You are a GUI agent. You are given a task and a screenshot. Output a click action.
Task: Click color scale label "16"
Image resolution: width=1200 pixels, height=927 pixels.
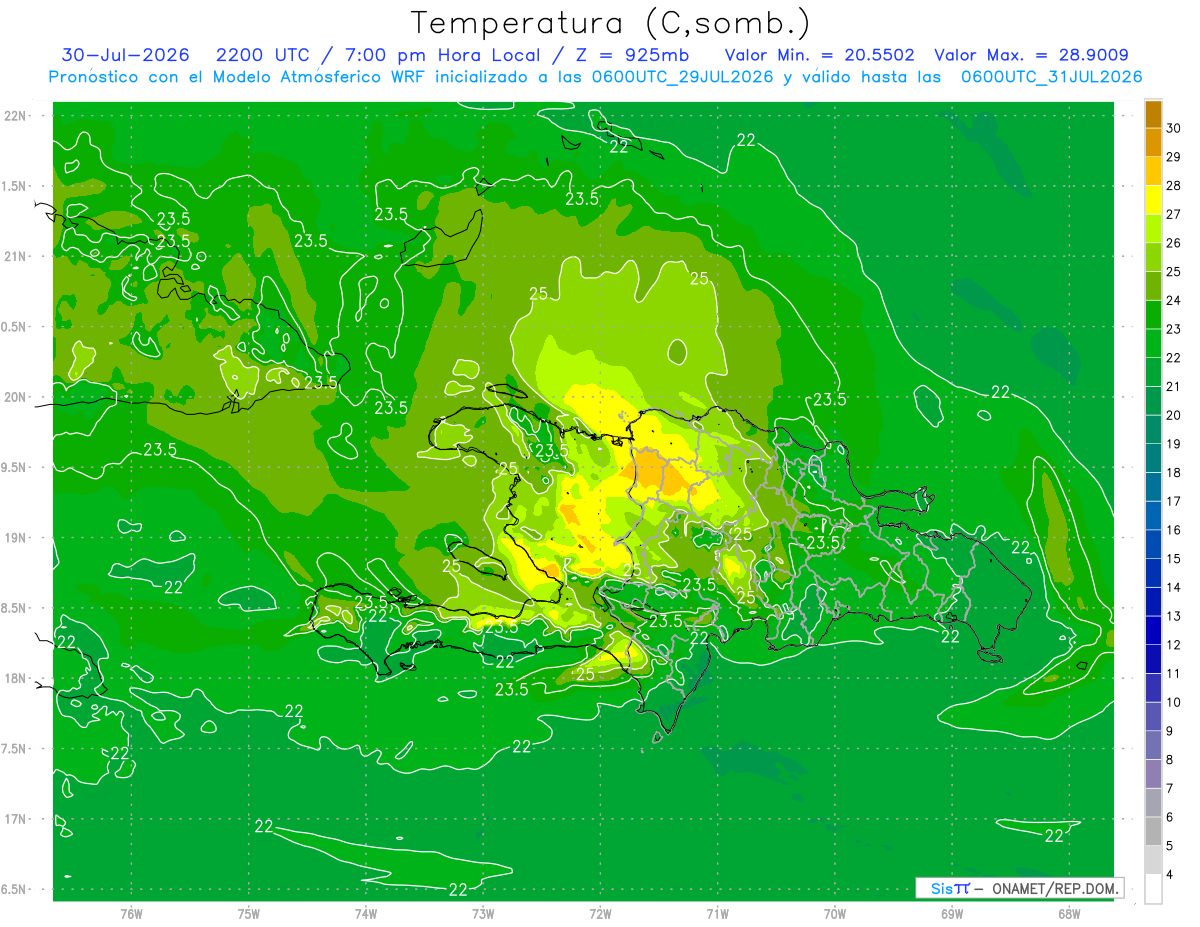1174,530
